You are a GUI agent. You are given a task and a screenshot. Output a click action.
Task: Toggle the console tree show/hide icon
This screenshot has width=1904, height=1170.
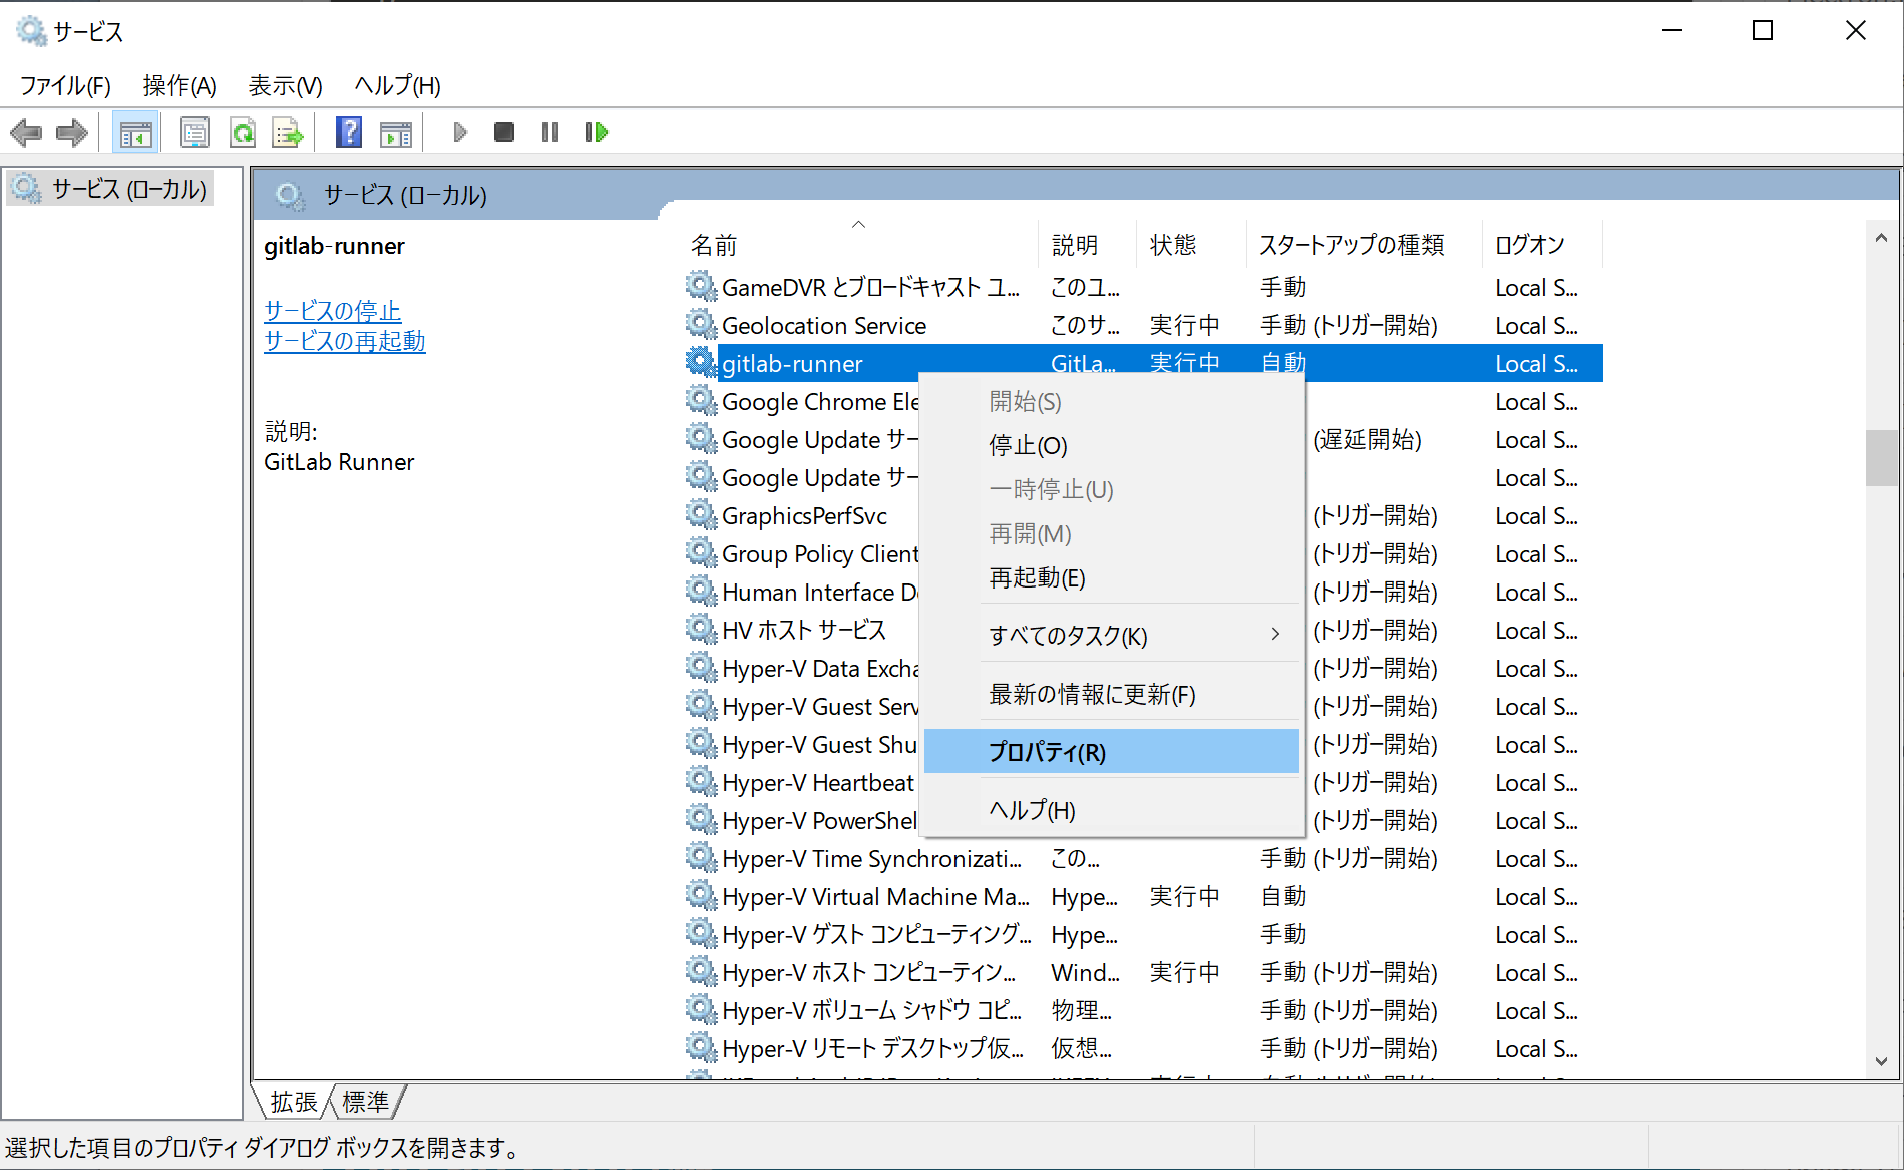(x=135, y=132)
